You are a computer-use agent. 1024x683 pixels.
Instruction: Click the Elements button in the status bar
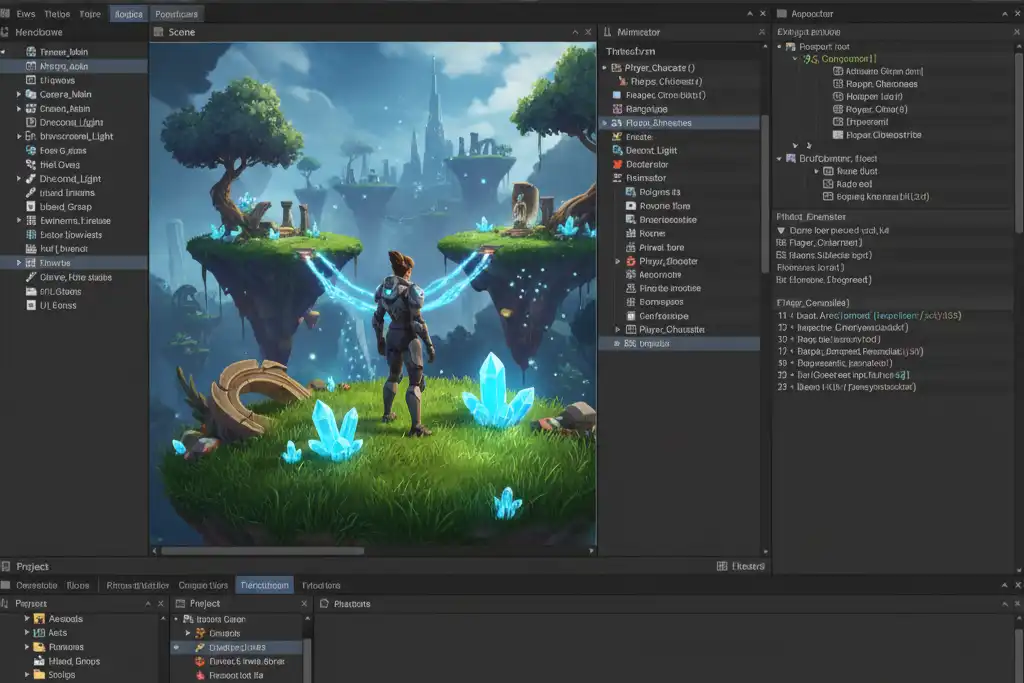tap(744, 565)
